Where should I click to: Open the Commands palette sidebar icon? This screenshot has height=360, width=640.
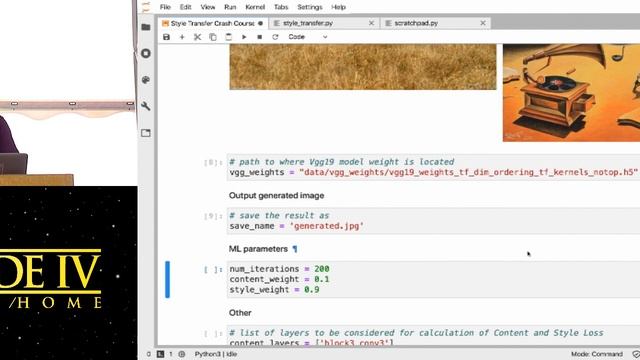coord(146,80)
